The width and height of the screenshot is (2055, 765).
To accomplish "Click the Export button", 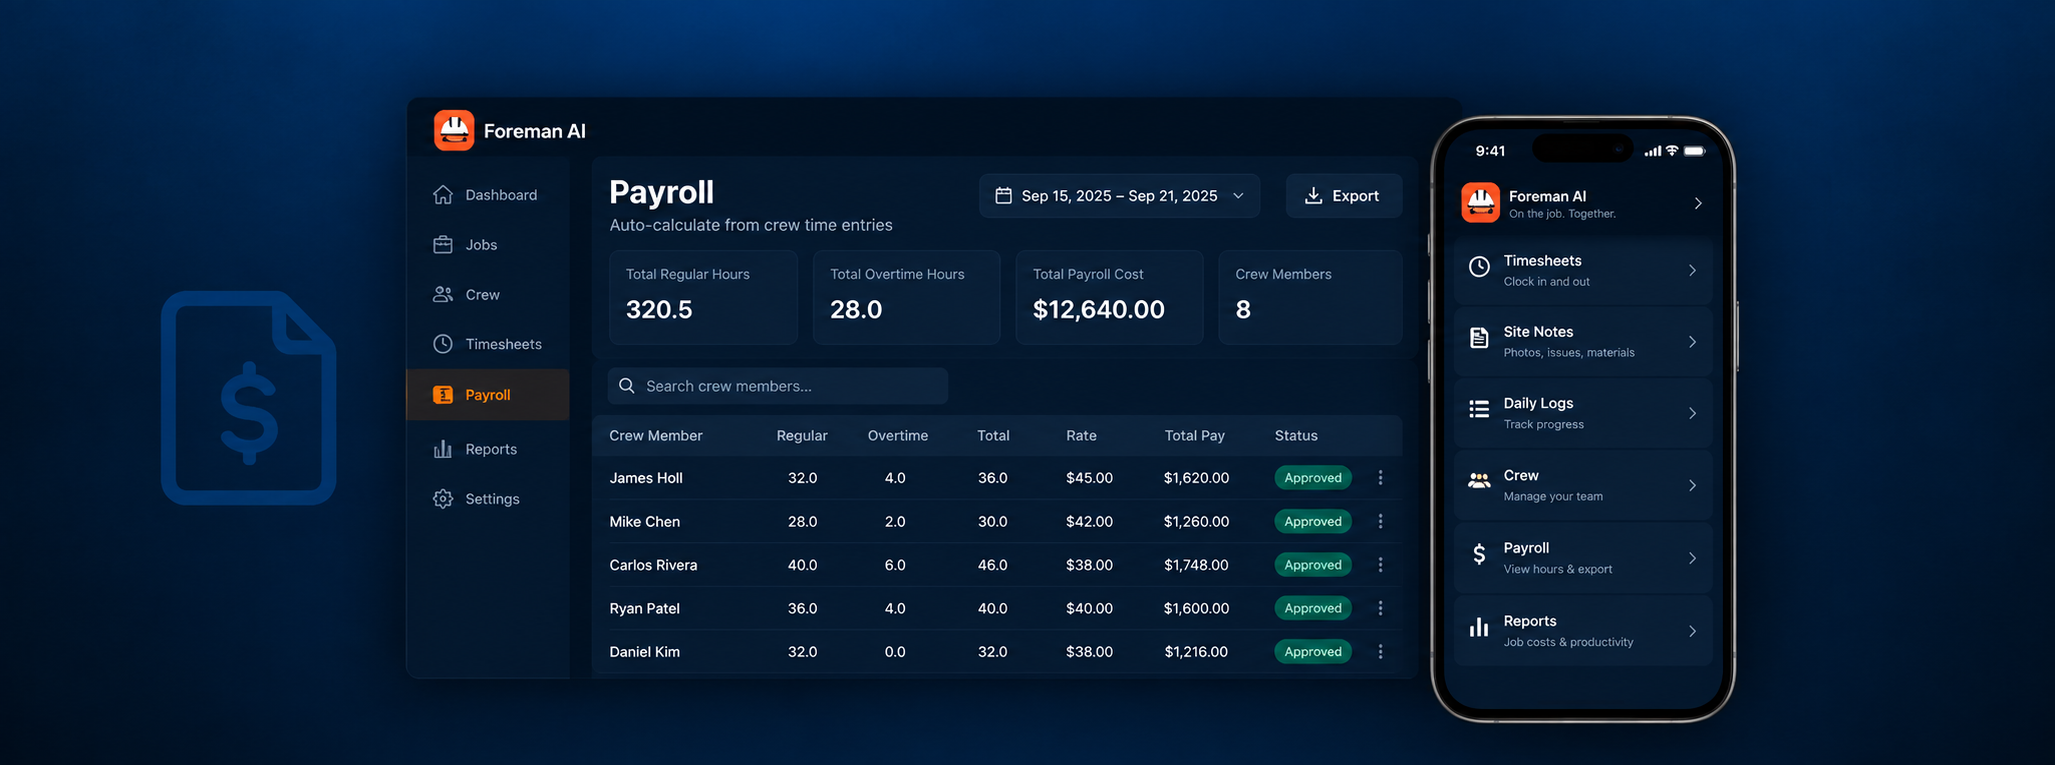I will [1343, 196].
